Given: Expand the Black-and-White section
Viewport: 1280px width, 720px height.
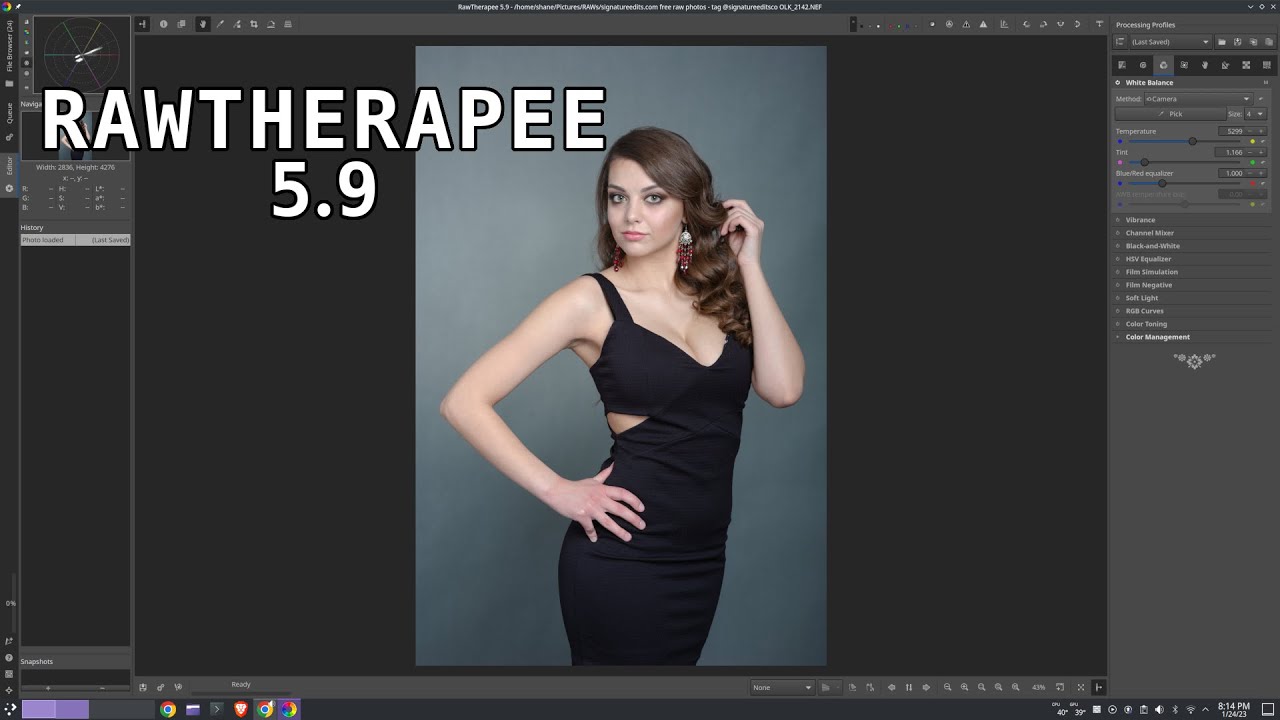Looking at the screenshot, I should click(1152, 246).
